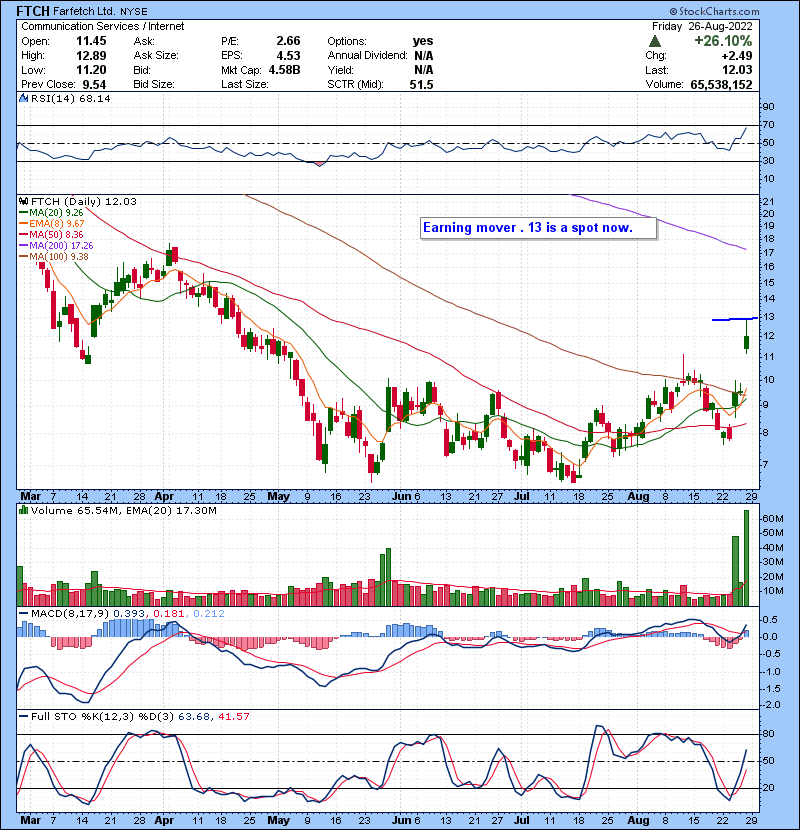This screenshot has height=830, width=800.
Task: Click the FTCH (Daily) 12.03 chart label
Action: click(x=84, y=201)
